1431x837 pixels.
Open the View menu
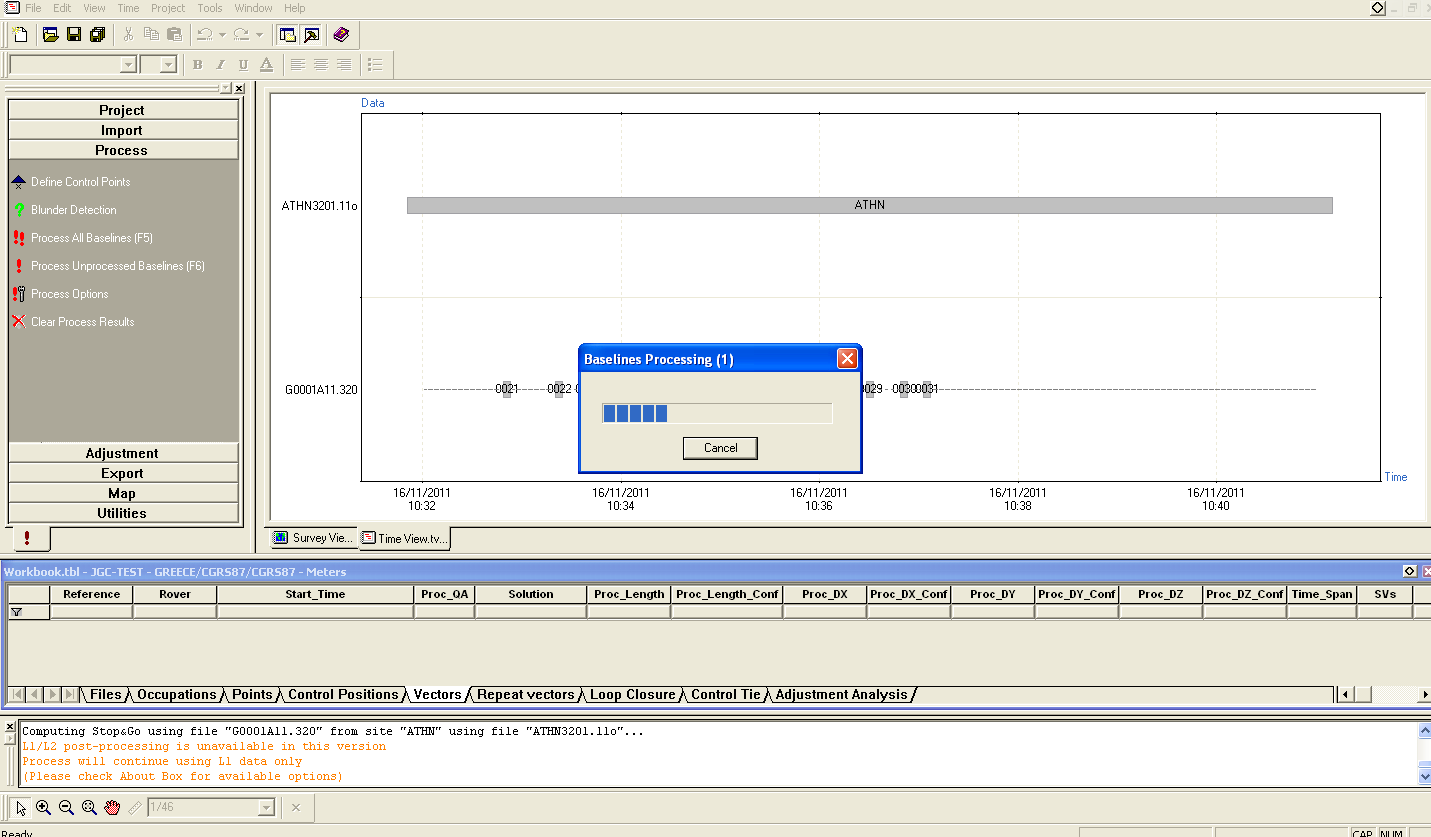[x=94, y=8]
